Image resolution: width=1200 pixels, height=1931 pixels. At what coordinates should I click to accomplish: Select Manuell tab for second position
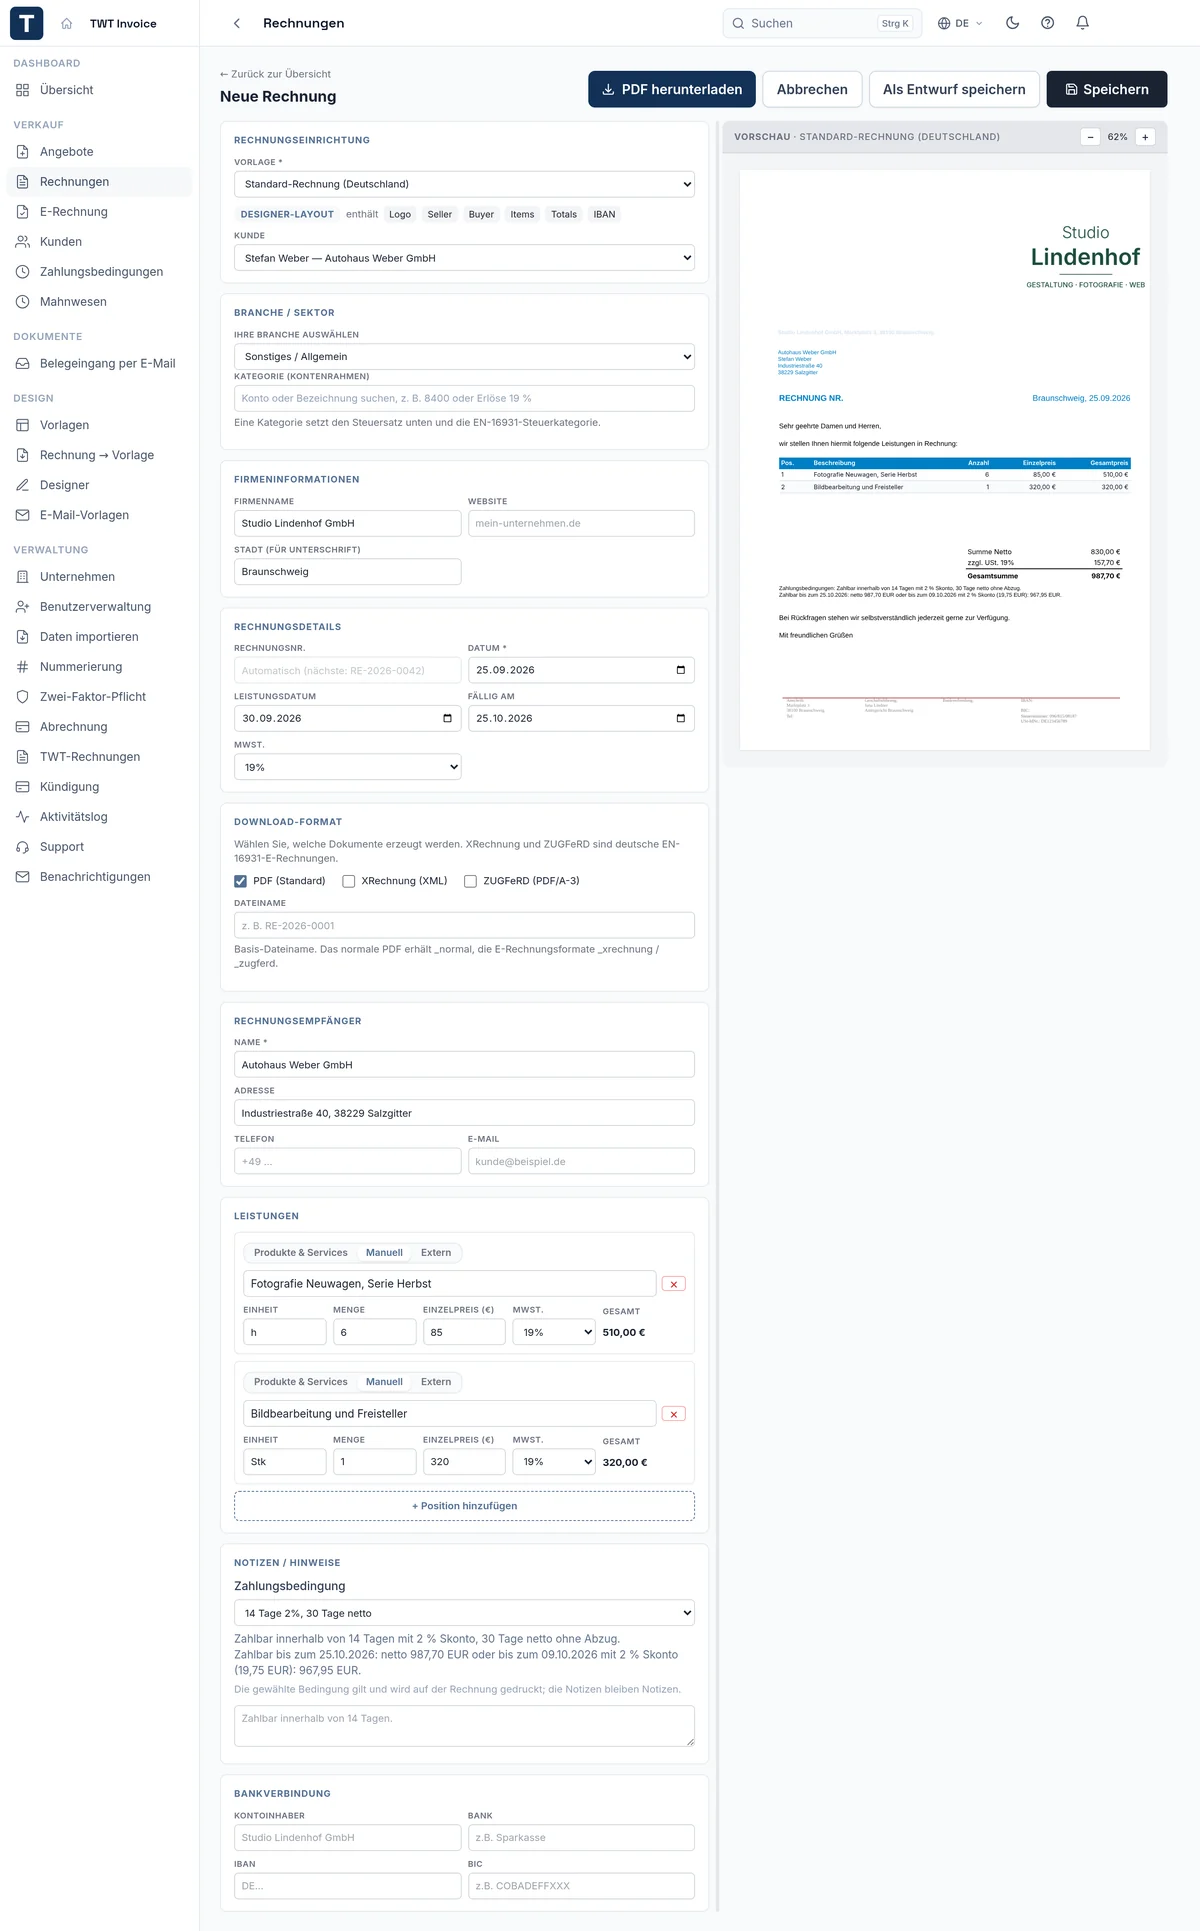[x=384, y=1382]
